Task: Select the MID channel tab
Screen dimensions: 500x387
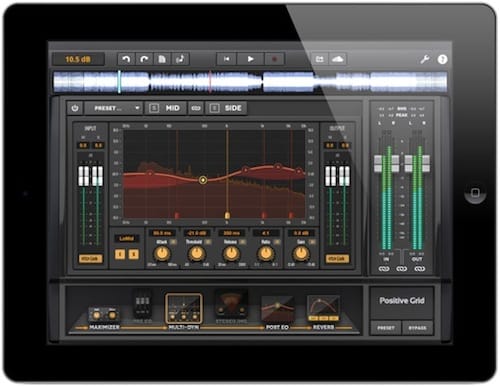Action: (173, 108)
